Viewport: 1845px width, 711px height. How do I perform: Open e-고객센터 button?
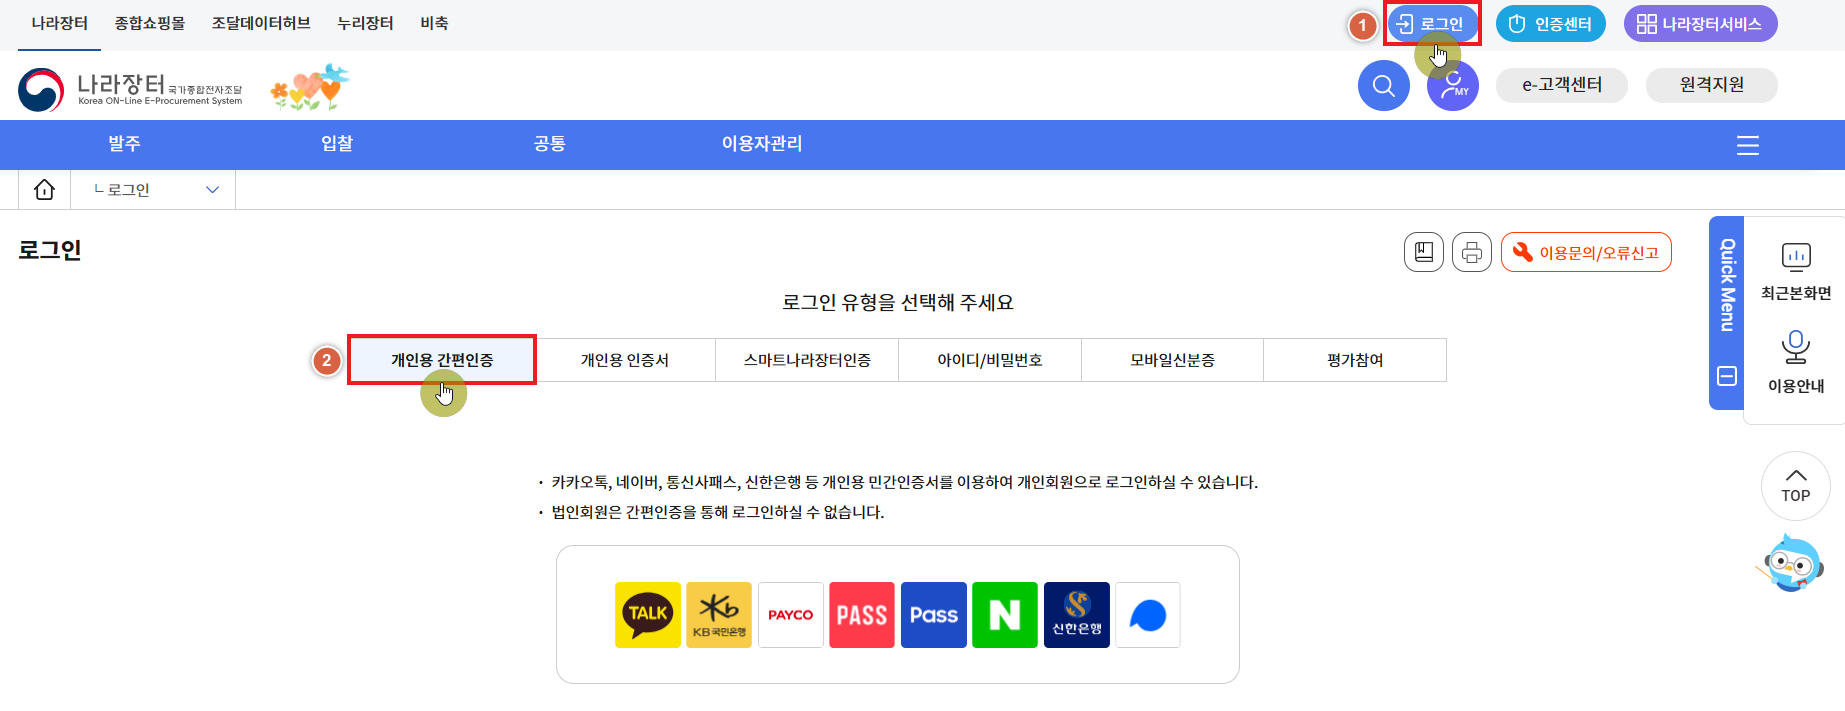click(1562, 85)
